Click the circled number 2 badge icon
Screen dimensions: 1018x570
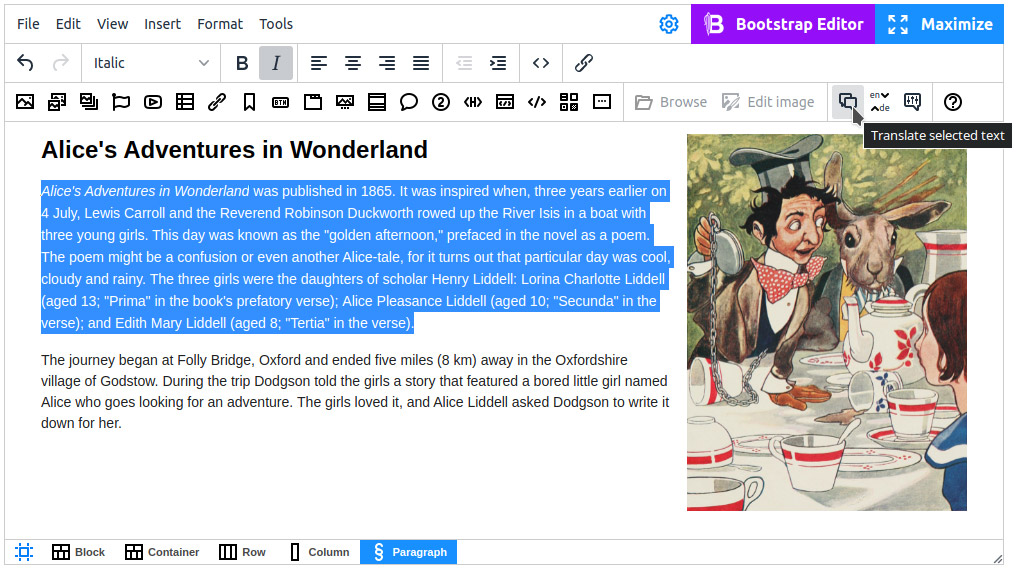441,102
